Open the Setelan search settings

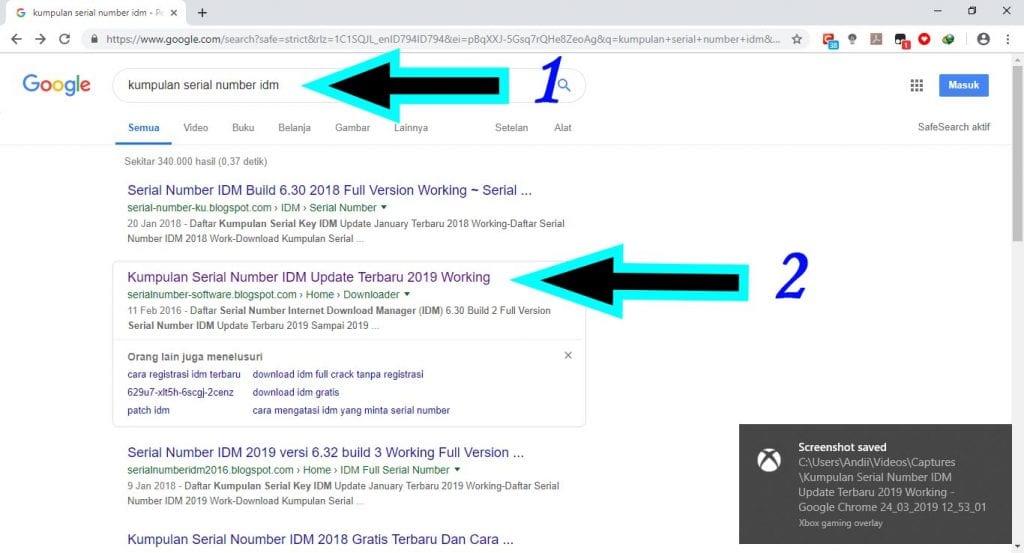pos(511,127)
